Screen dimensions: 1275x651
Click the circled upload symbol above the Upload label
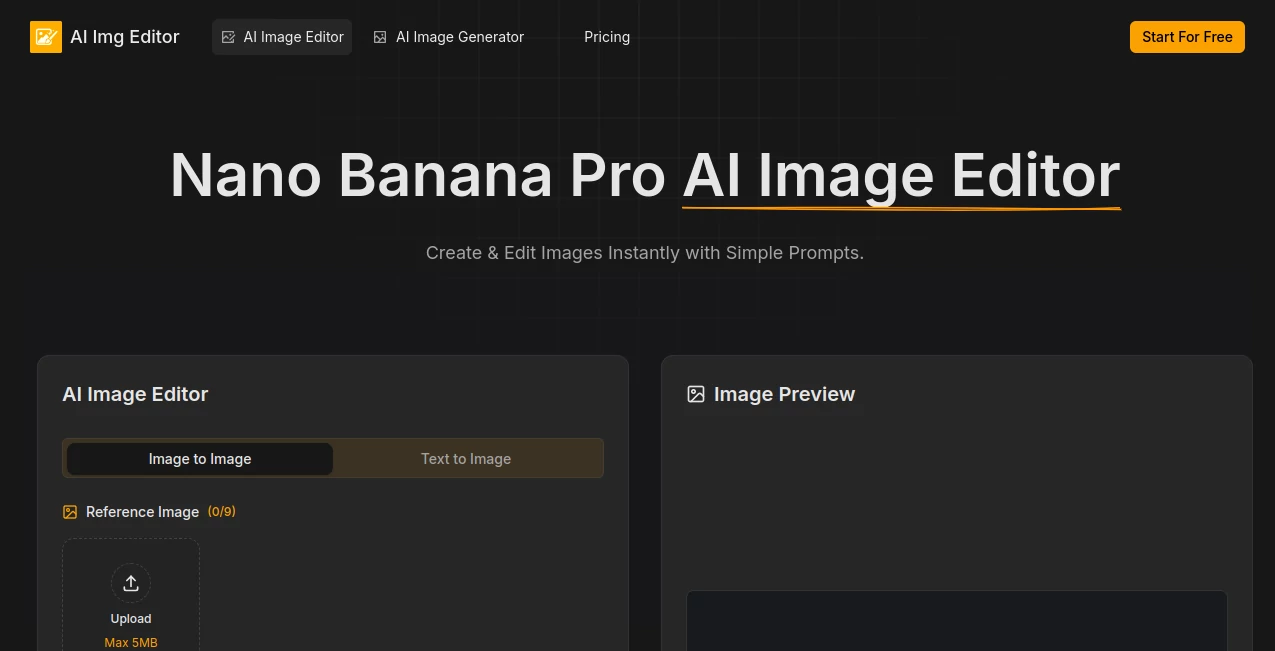131,583
